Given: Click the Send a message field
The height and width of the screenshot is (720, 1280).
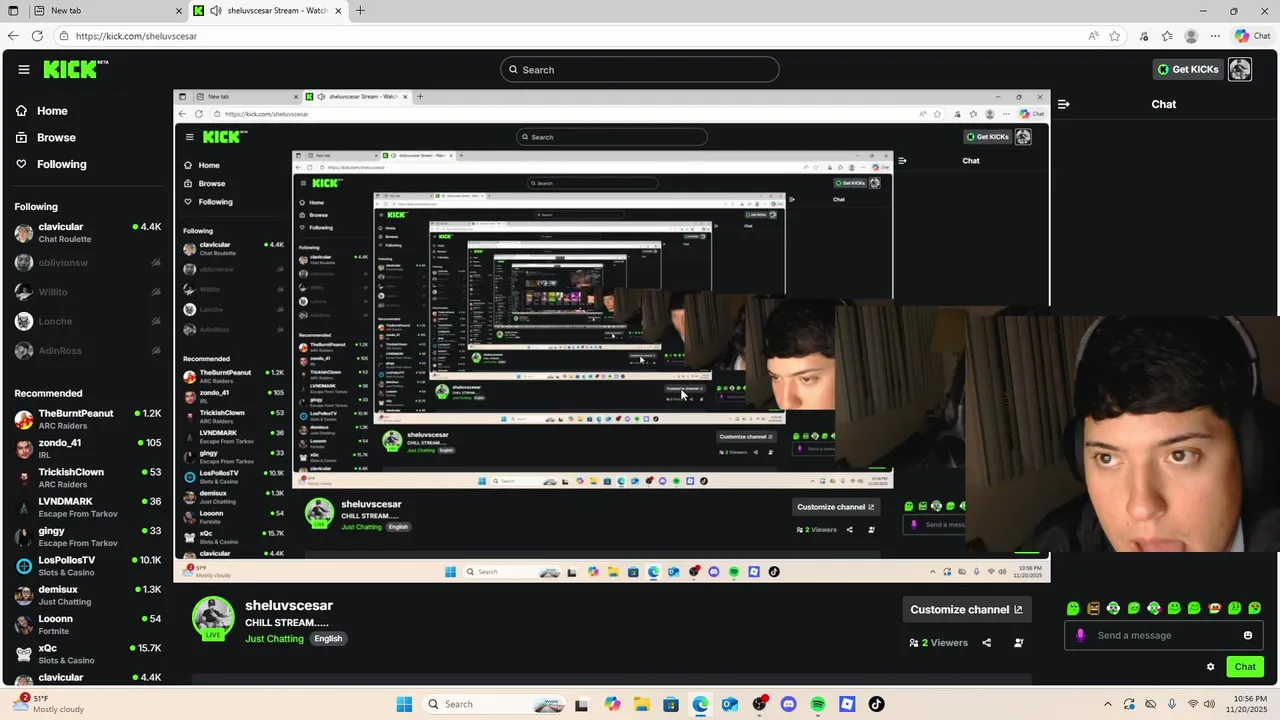Looking at the screenshot, I should coord(1163,635).
